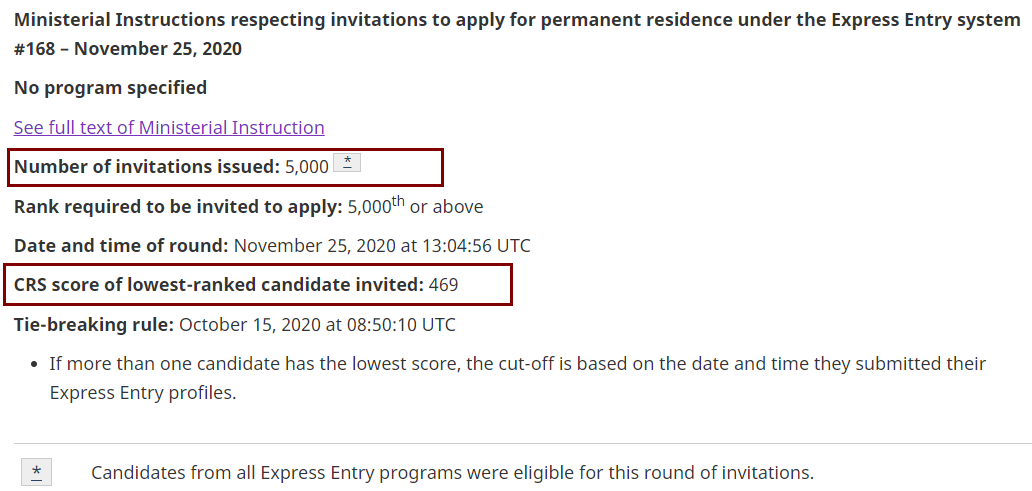Click the asterisk marker before the Candidates footnote

click(x=37, y=472)
